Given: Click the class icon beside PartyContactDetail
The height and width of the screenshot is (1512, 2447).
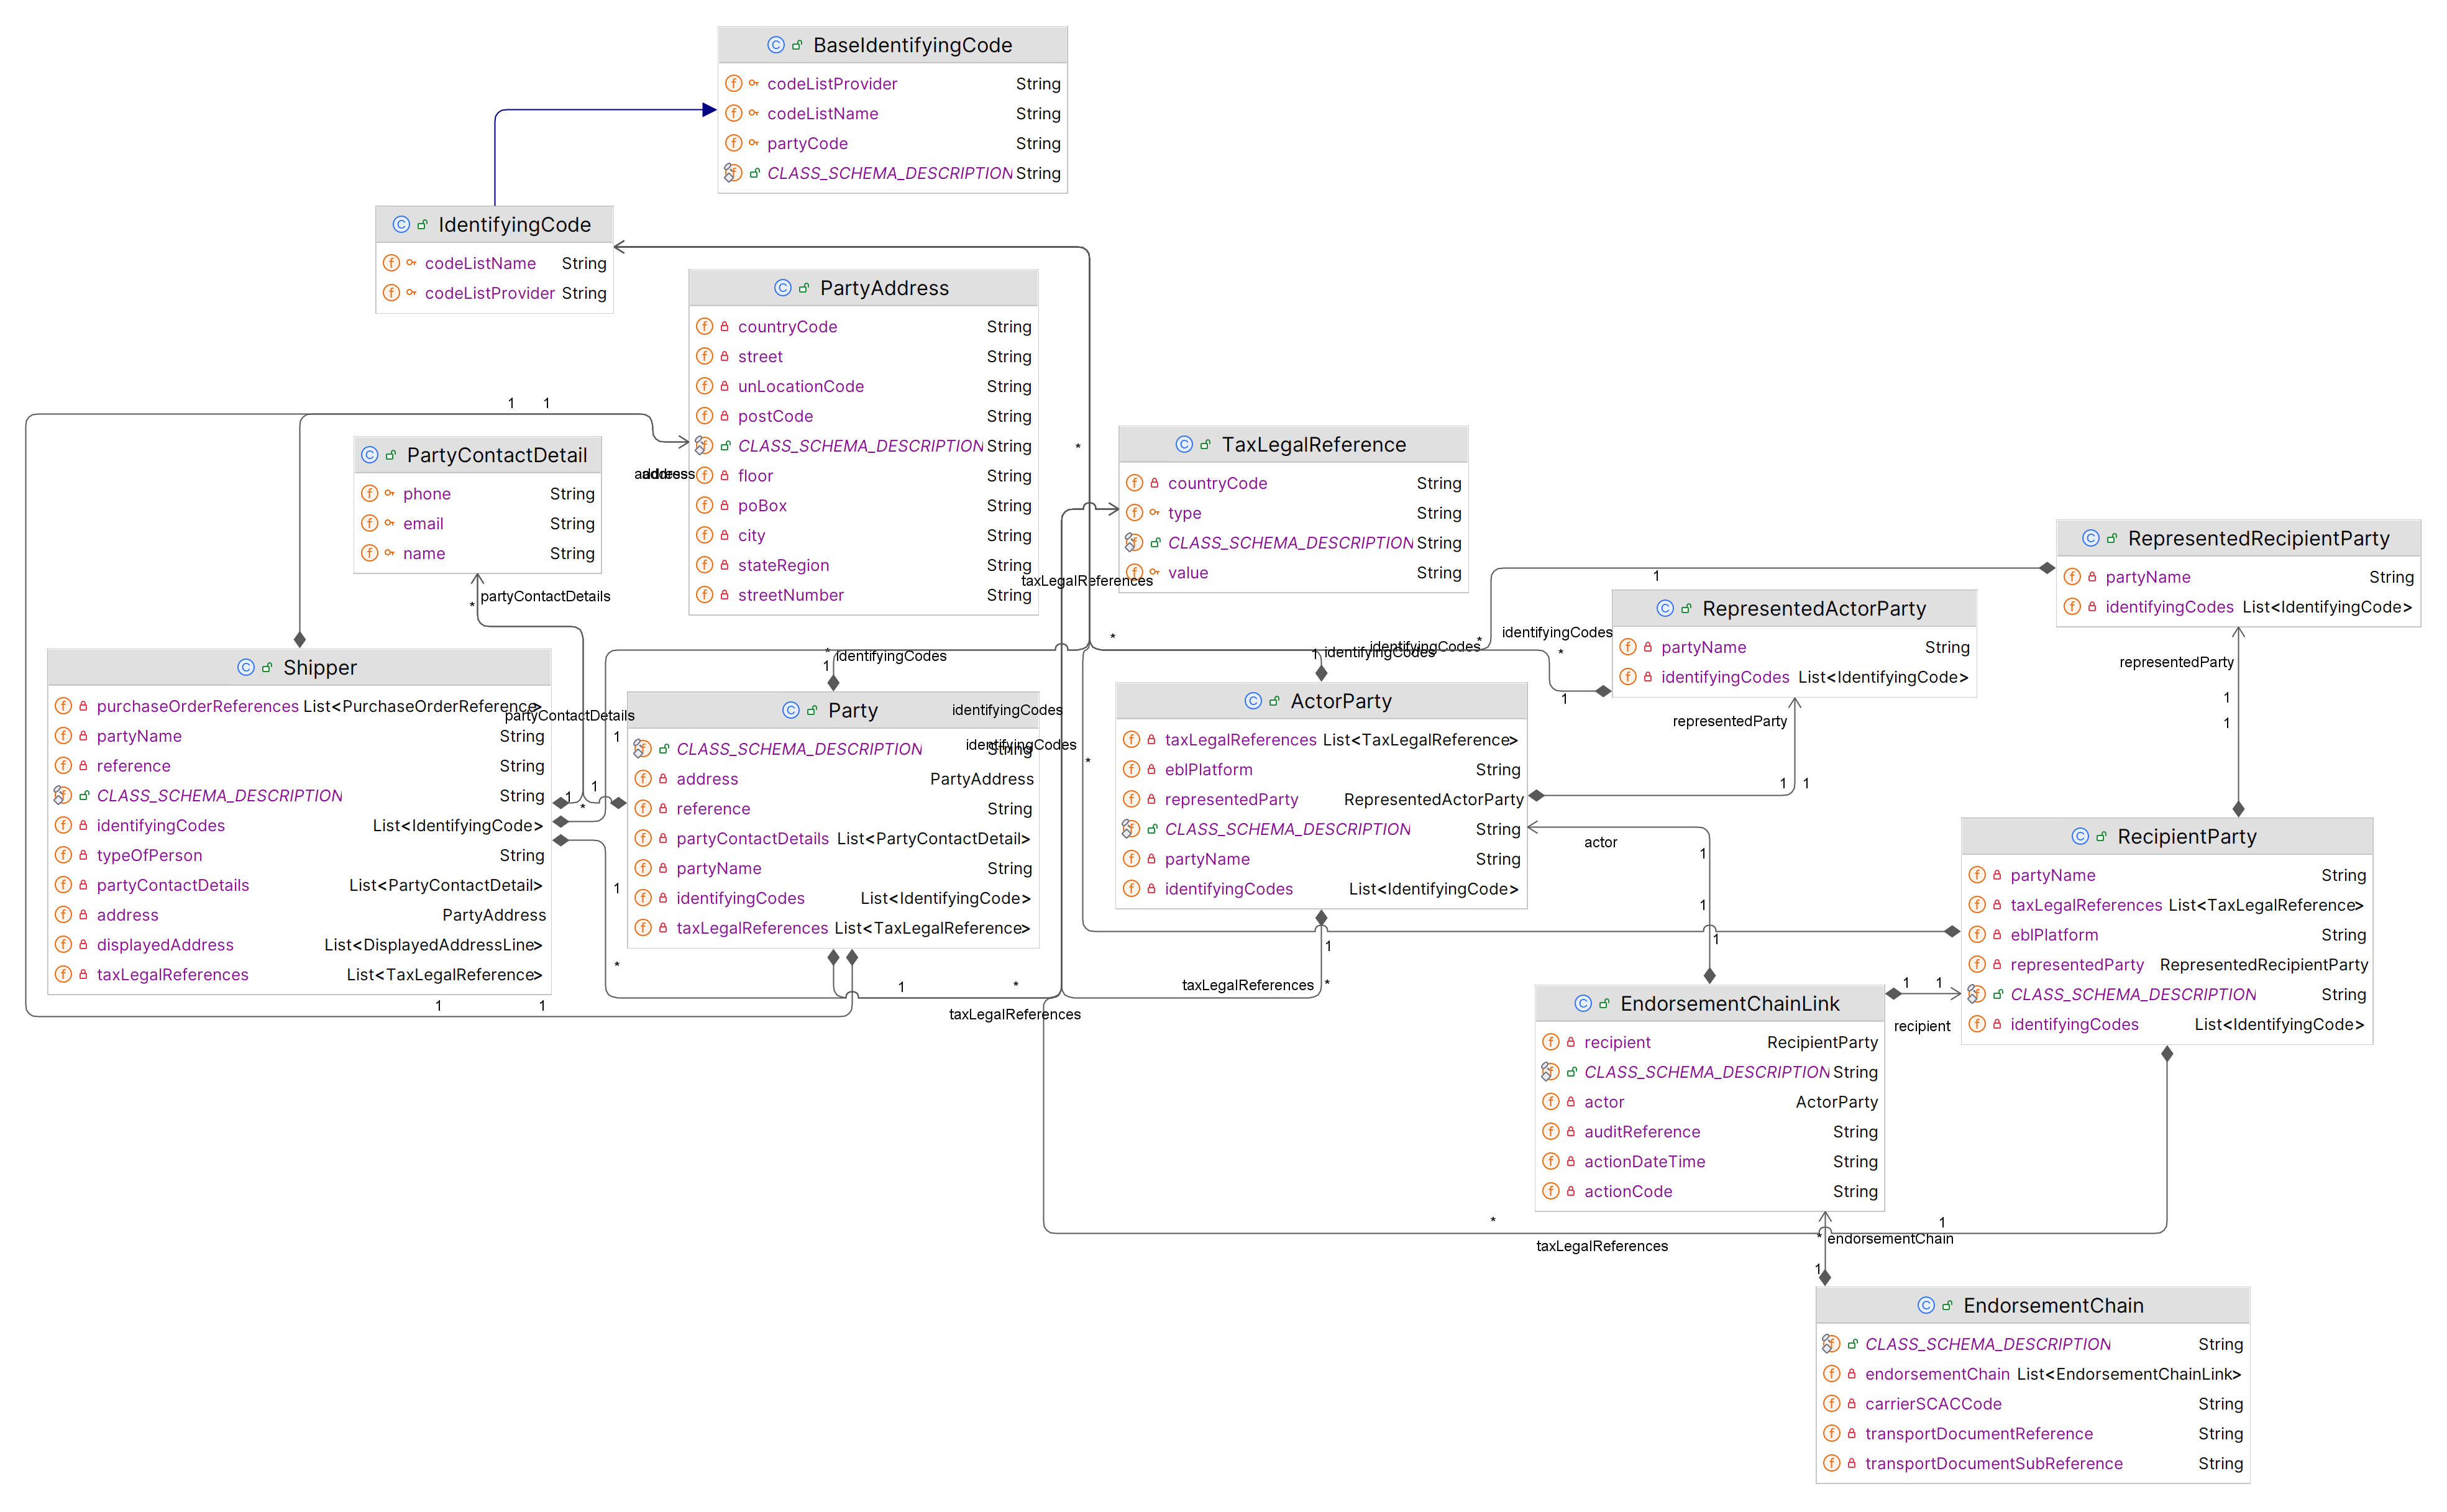Looking at the screenshot, I should click(x=369, y=455).
